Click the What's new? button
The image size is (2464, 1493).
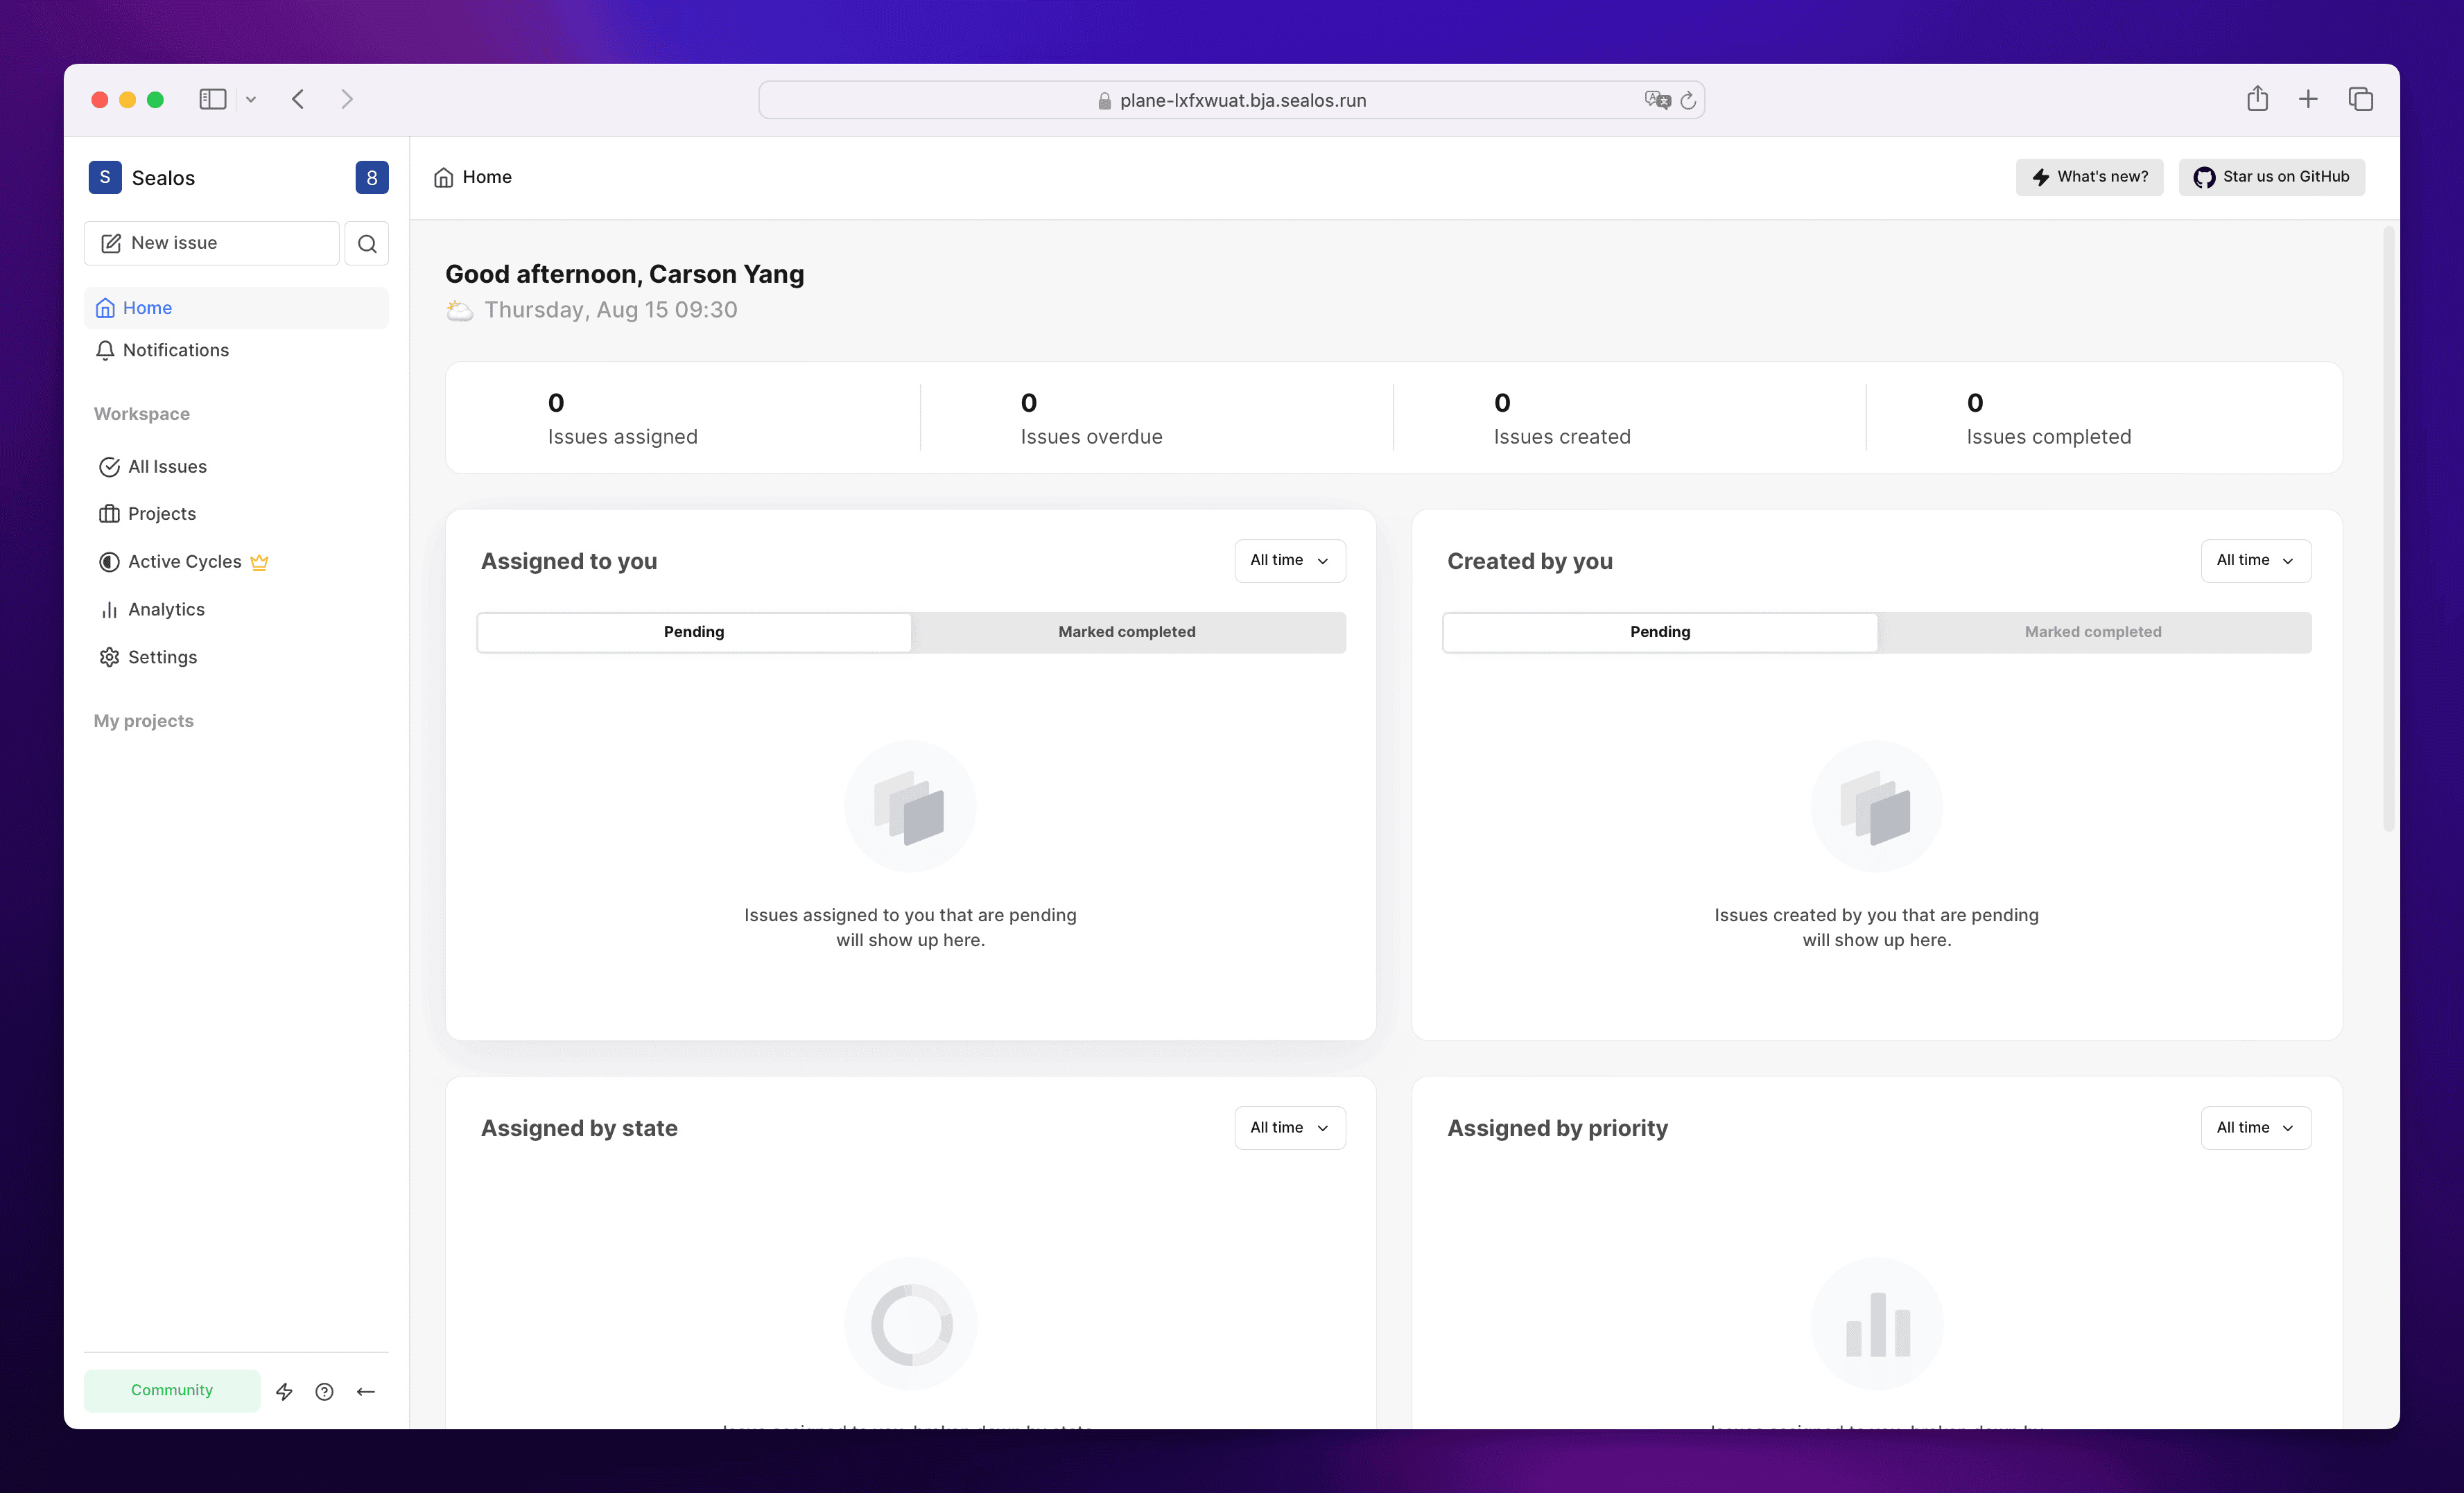point(2089,177)
